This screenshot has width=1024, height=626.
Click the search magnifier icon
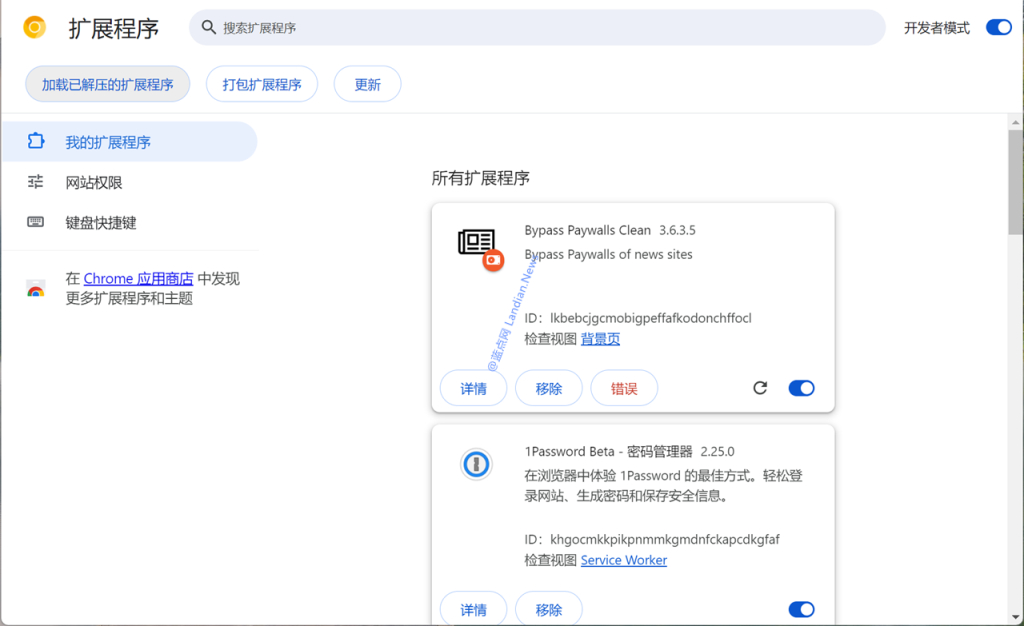coord(208,27)
